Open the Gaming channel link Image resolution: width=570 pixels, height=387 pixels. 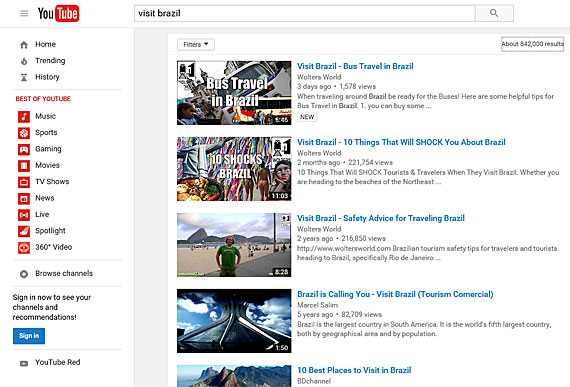(x=48, y=149)
